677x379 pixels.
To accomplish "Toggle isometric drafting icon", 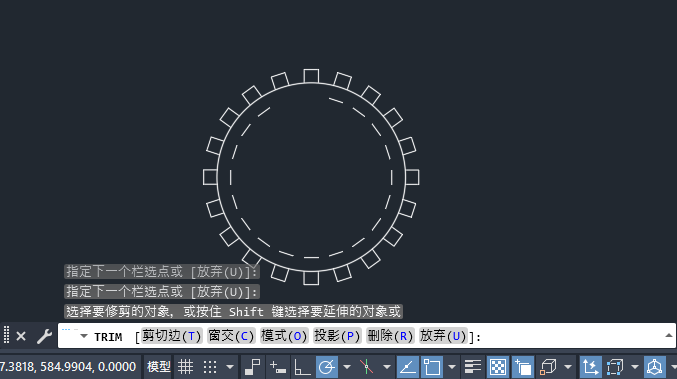I will click(x=367, y=367).
